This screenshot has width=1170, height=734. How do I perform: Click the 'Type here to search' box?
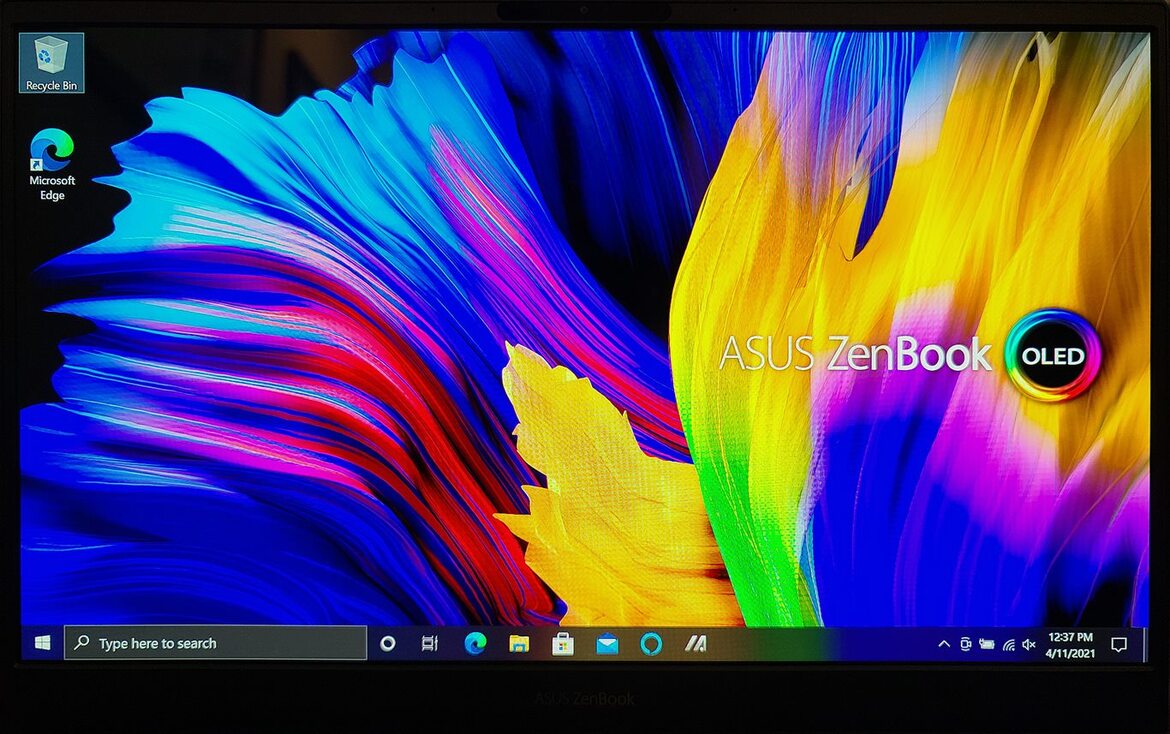(216, 643)
